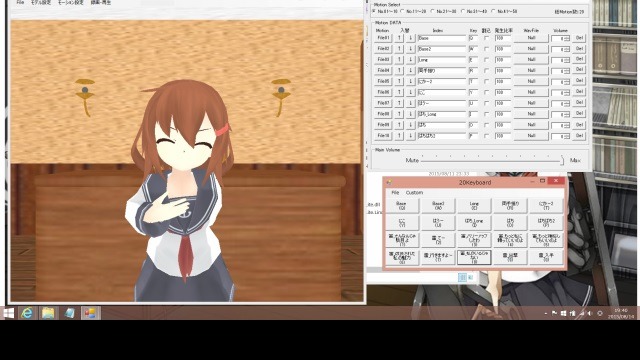Trigger the Base2 (W) button in 20Keyboard
The width and height of the screenshot is (640, 360).
click(x=438, y=205)
